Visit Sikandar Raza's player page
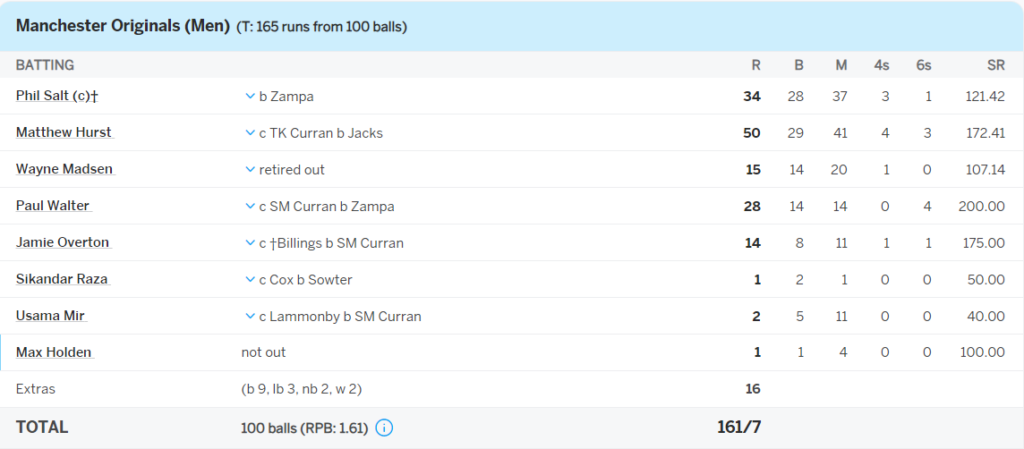The image size is (1024, 449). [x=61, y=280]
